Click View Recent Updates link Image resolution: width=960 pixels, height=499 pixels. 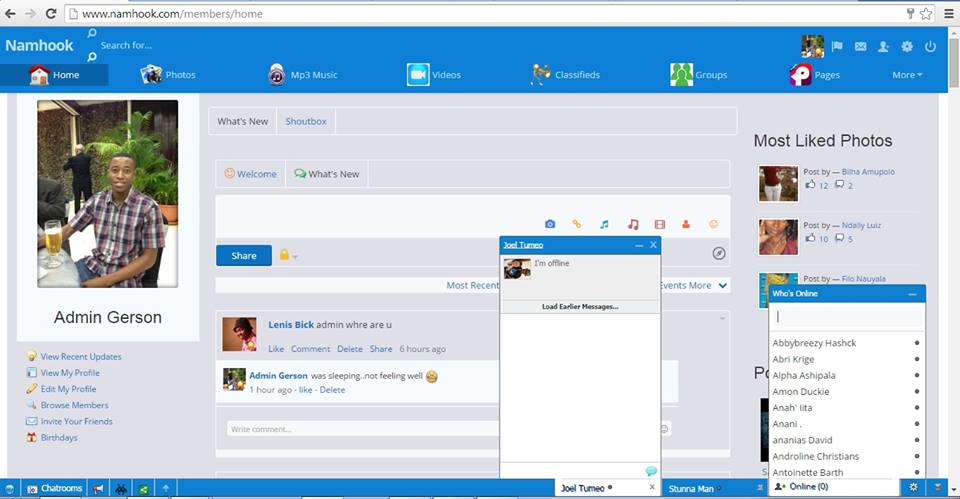point(81,356)
